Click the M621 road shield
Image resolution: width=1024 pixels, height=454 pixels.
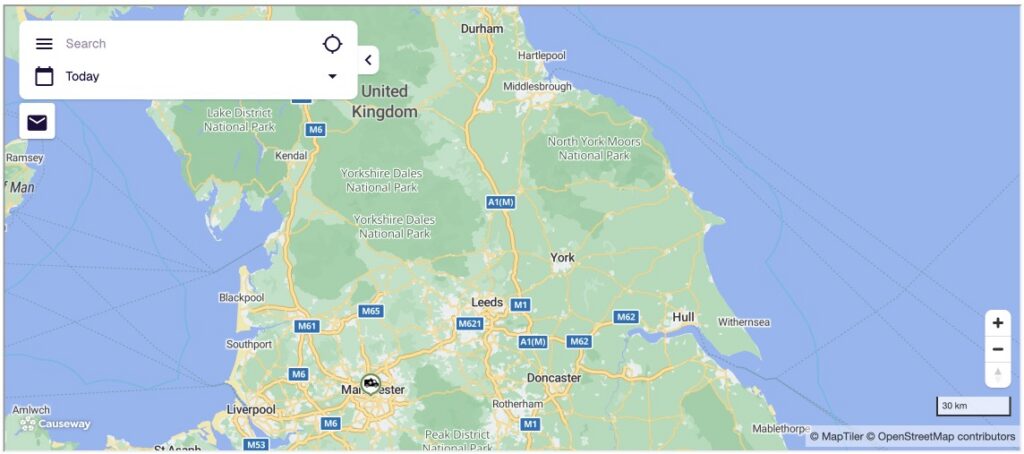(470, 324)
